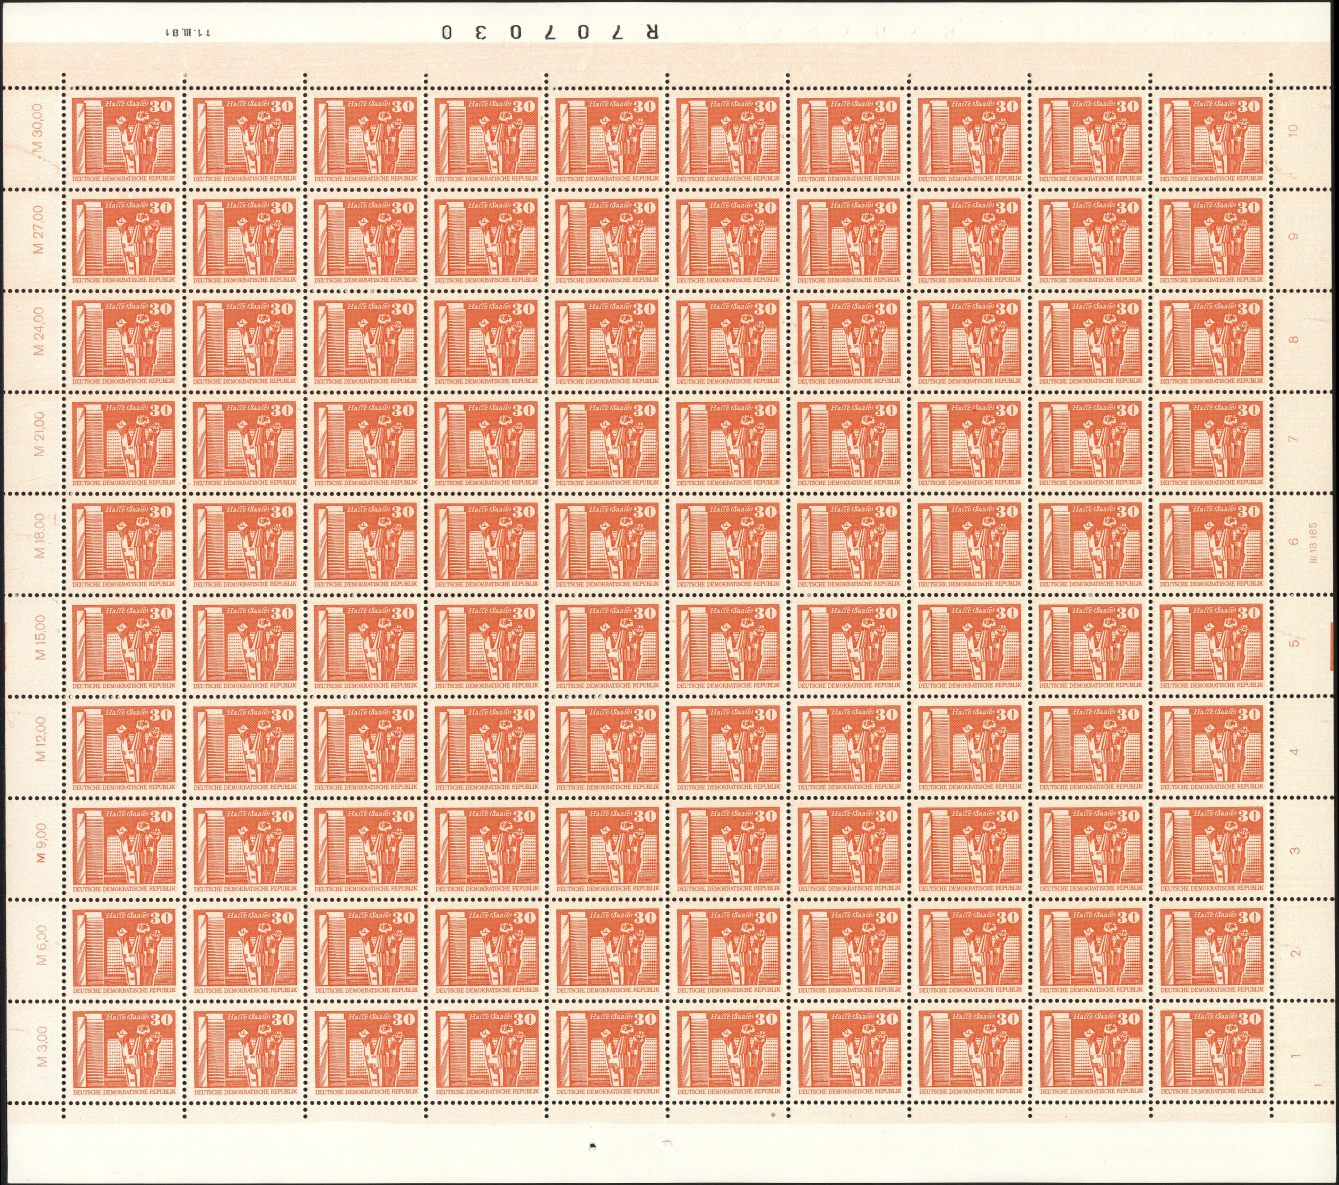Select row number 4 in right margin
The image size is (1339, 1185).
[x=1294, y=750]
